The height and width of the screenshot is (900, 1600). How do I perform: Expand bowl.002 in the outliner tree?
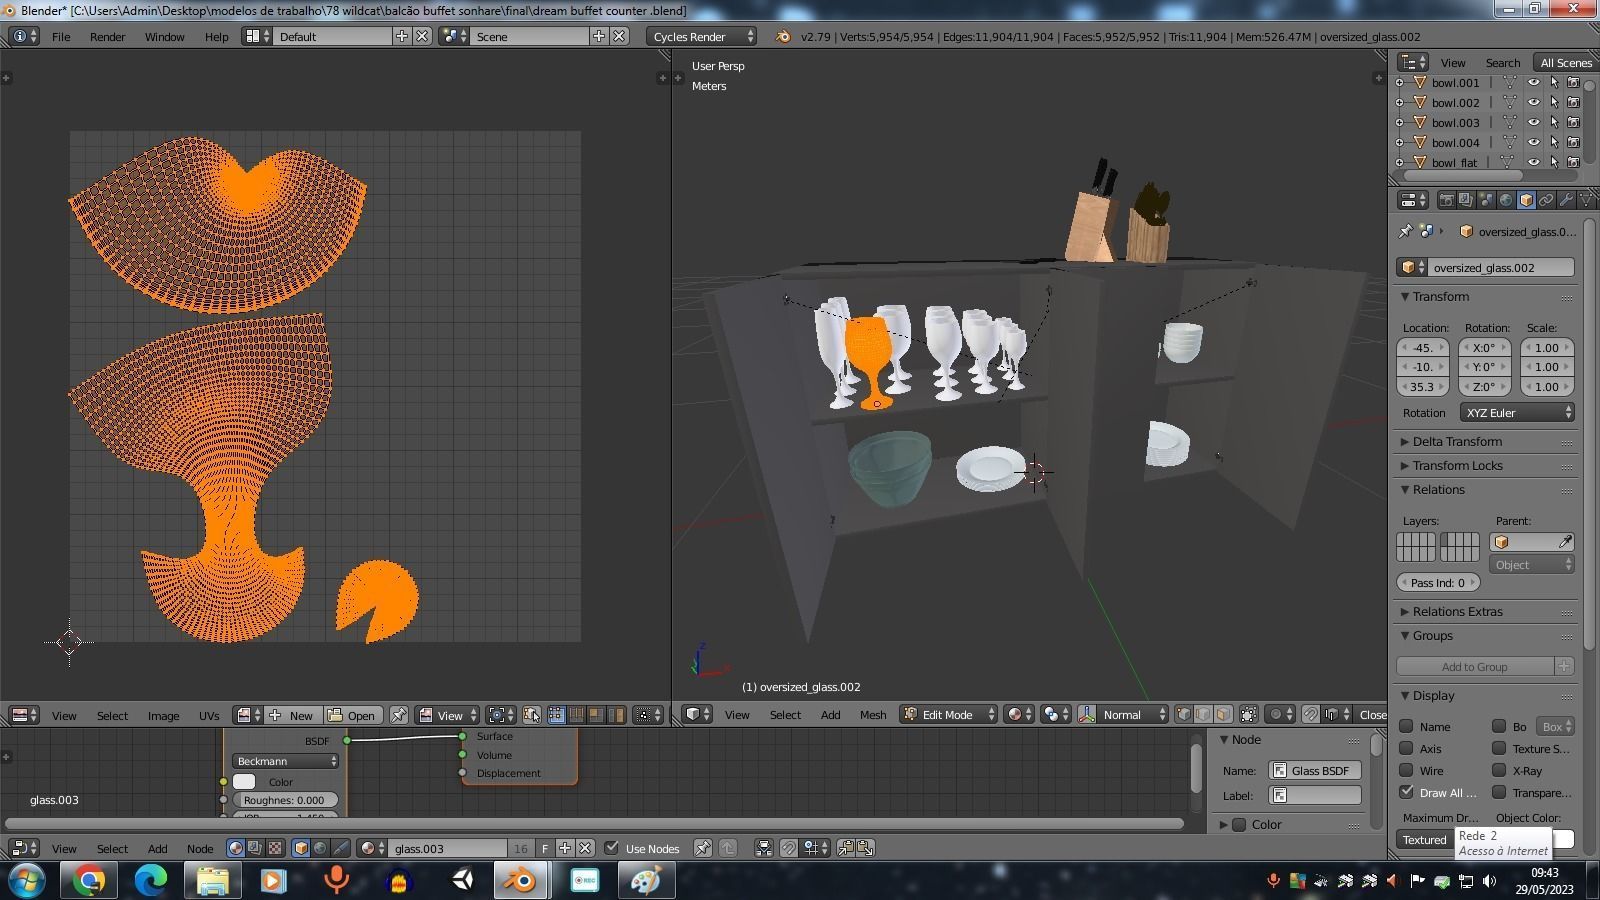(1400, 102)
